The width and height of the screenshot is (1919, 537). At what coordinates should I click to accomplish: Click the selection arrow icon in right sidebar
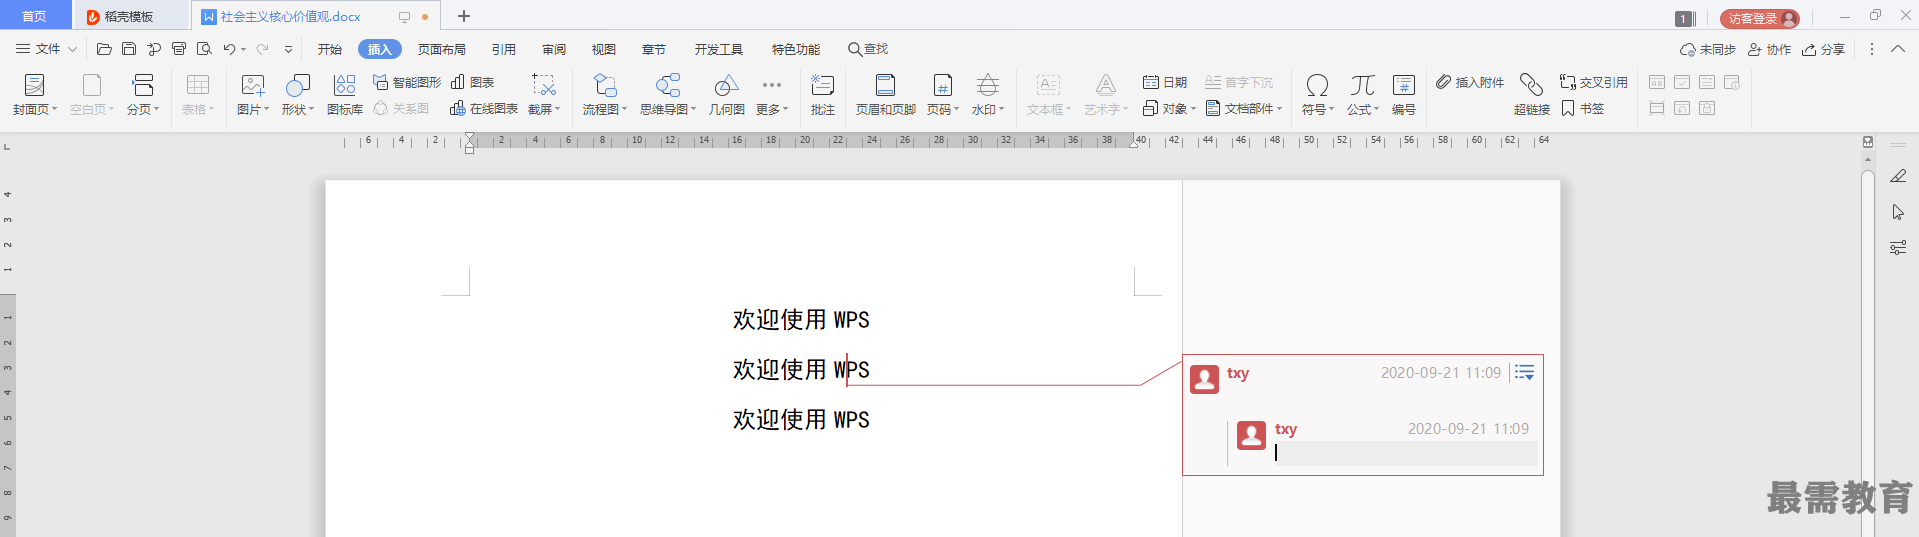pos(1898,212)
